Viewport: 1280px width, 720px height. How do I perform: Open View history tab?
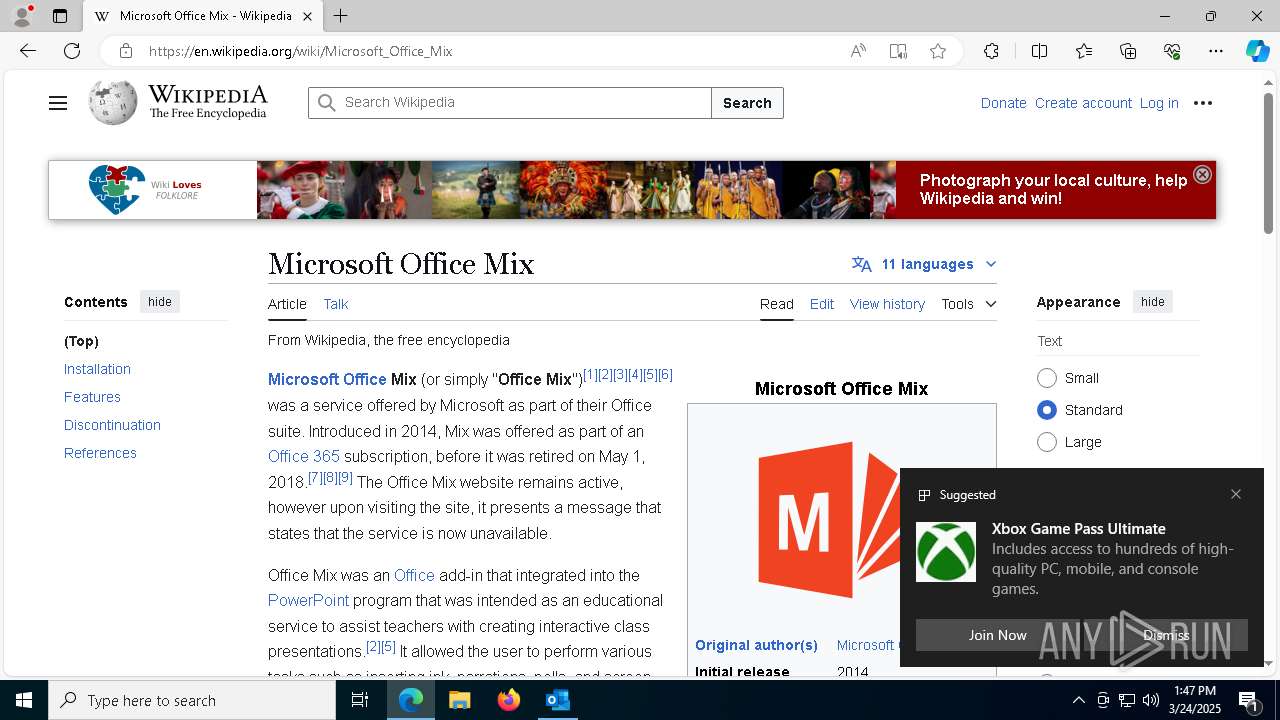887,304
